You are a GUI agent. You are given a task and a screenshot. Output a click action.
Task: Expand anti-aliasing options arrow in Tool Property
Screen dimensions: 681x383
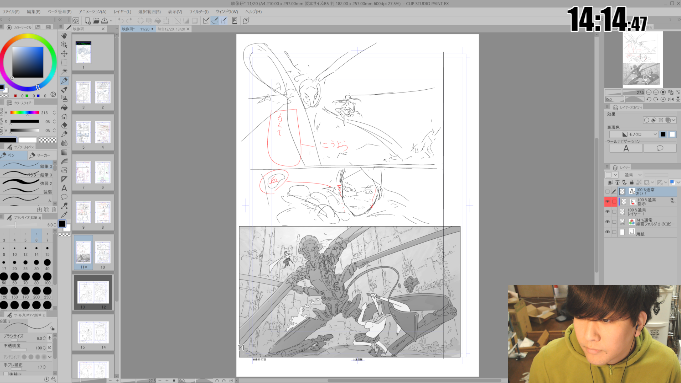click(x=50, y=357)
